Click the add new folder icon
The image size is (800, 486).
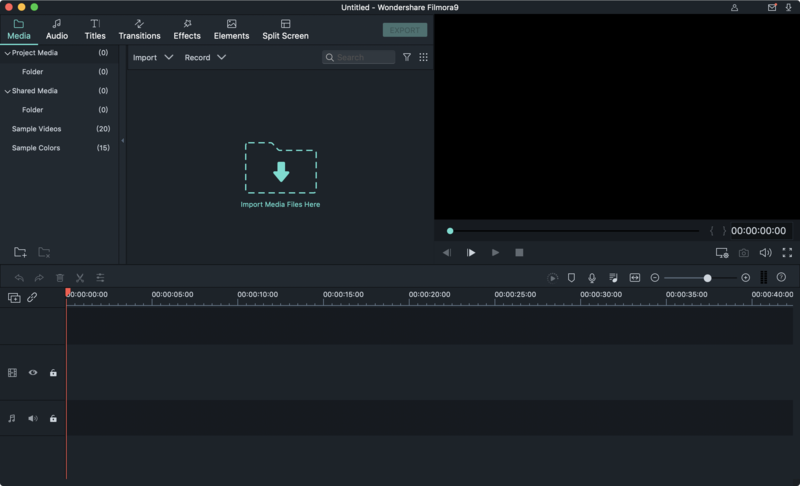click(20, 252)
